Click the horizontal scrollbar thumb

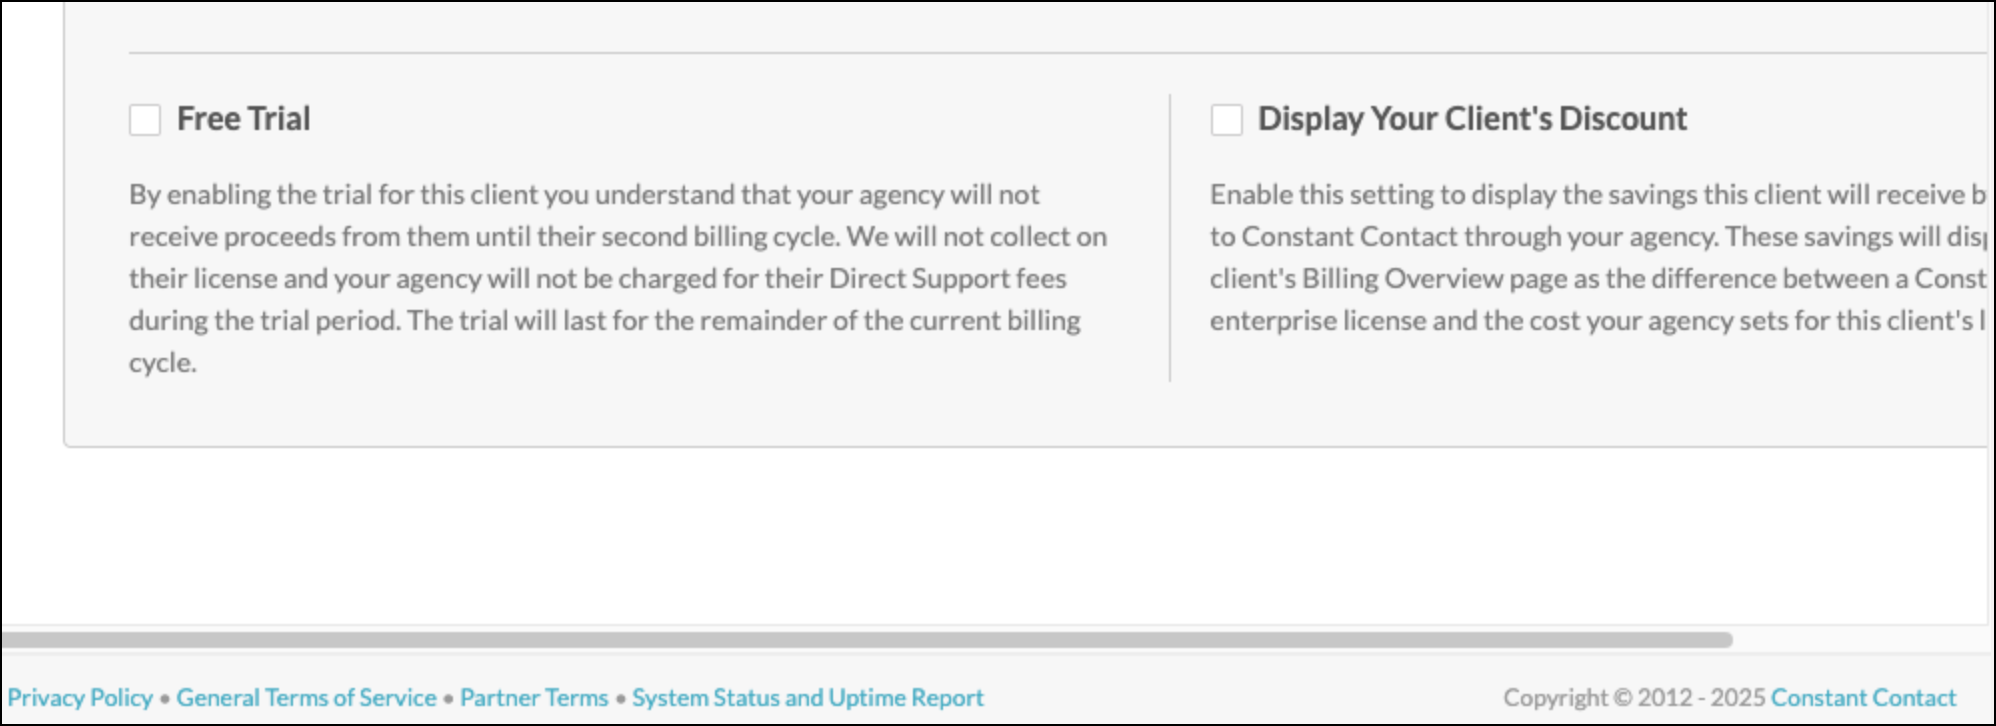pos(867,639)
